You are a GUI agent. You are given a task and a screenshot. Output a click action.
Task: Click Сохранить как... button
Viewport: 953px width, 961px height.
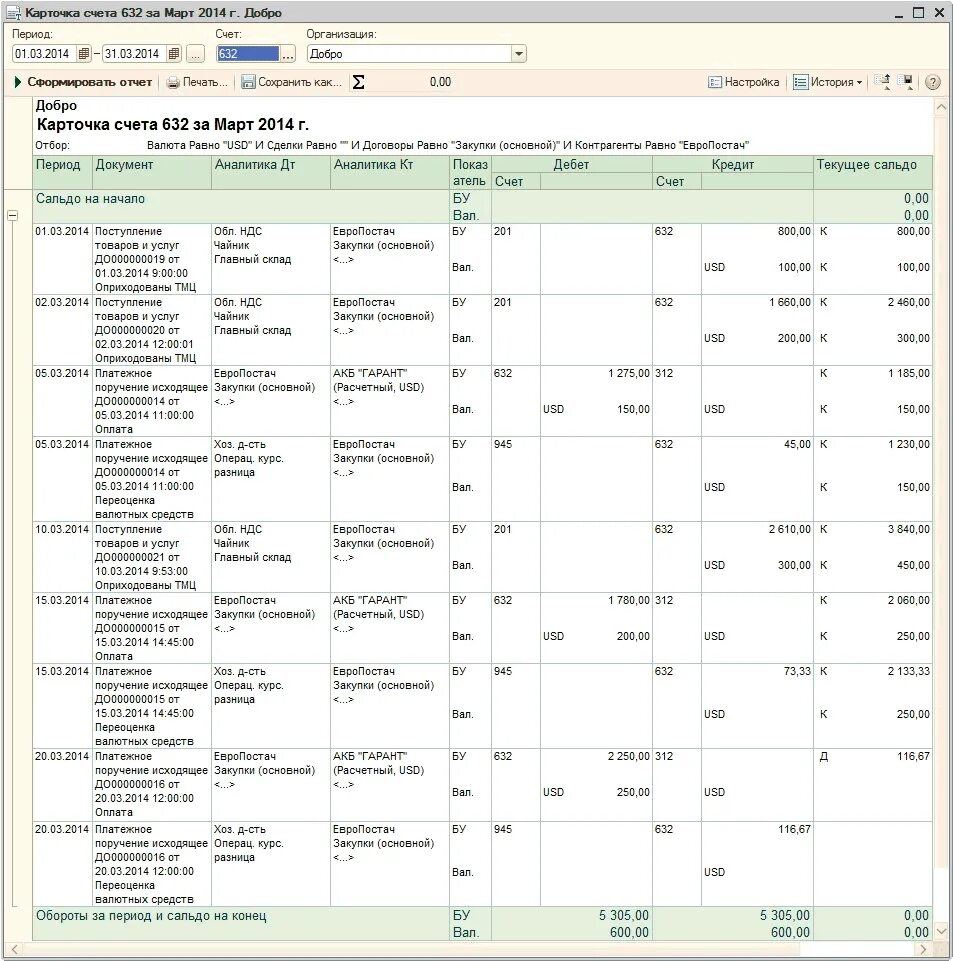pyautogui.click(x=291, y=82)
